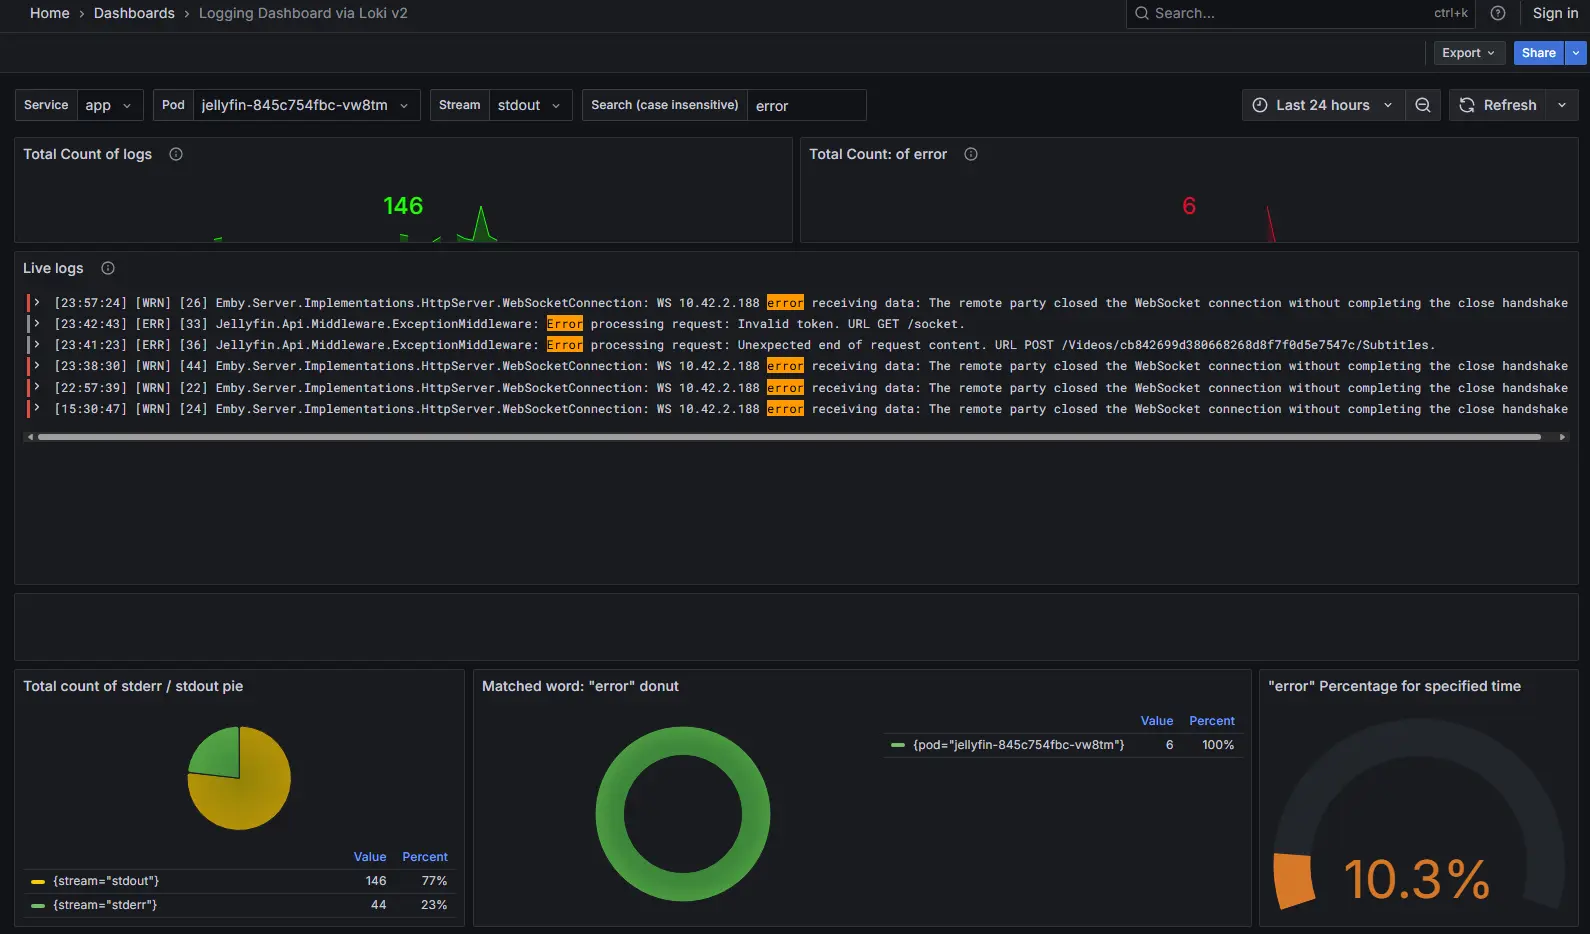Expand the 23:42:43 ERR log line

37,324
